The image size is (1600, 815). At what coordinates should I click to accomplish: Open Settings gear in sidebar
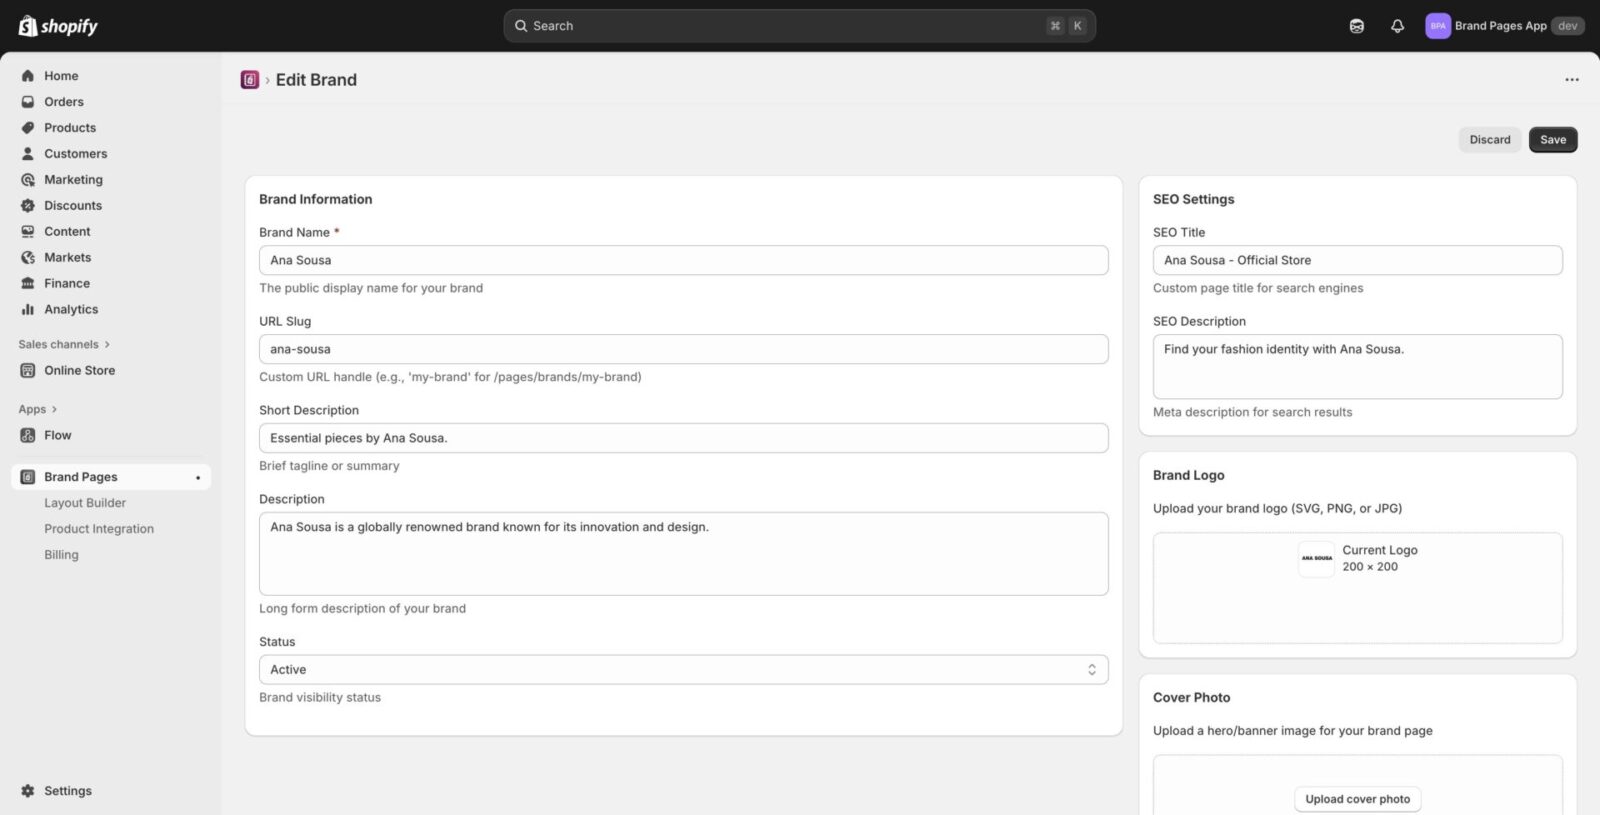28,791
